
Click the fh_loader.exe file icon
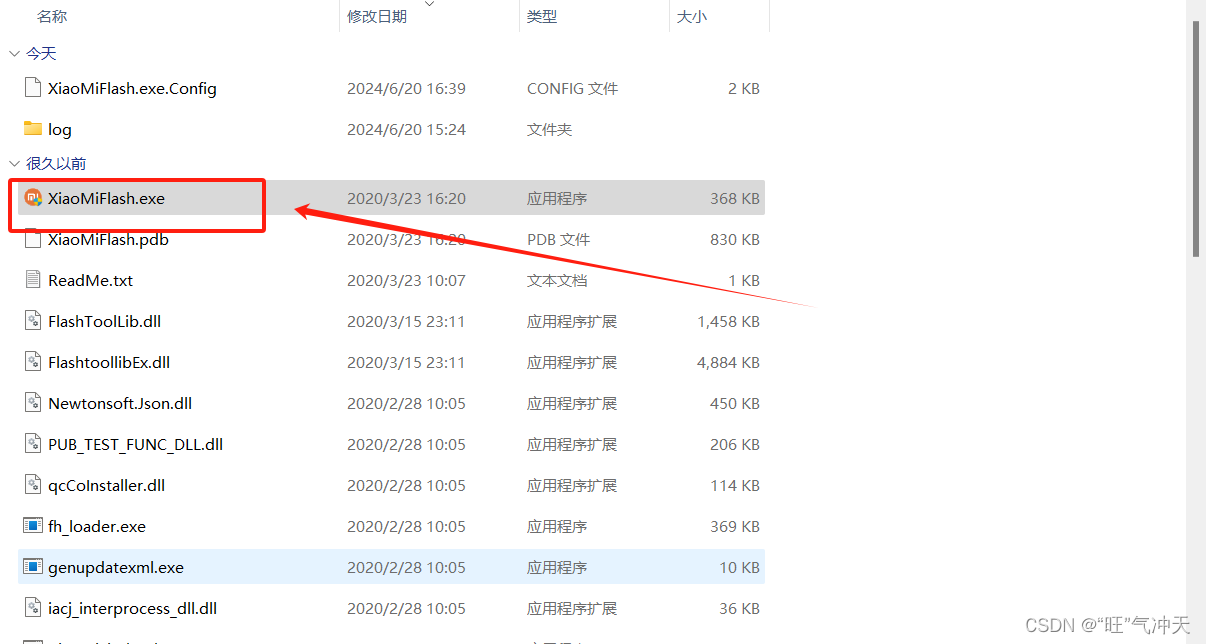(33, 526)
